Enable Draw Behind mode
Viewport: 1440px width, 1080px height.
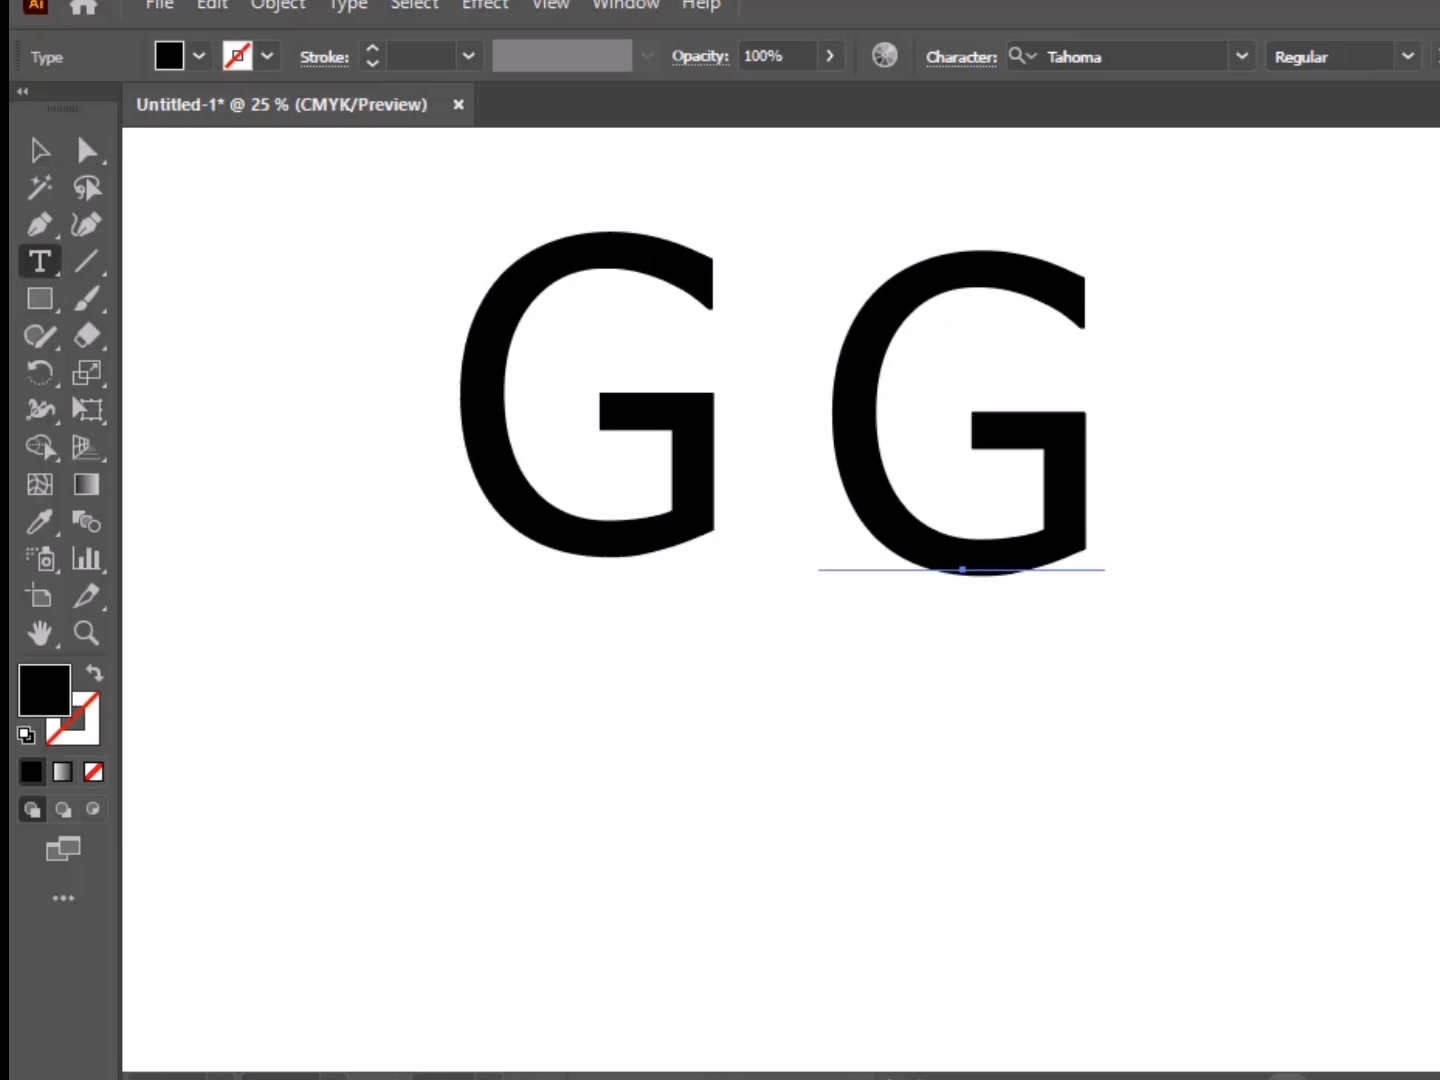pos(63,809)
